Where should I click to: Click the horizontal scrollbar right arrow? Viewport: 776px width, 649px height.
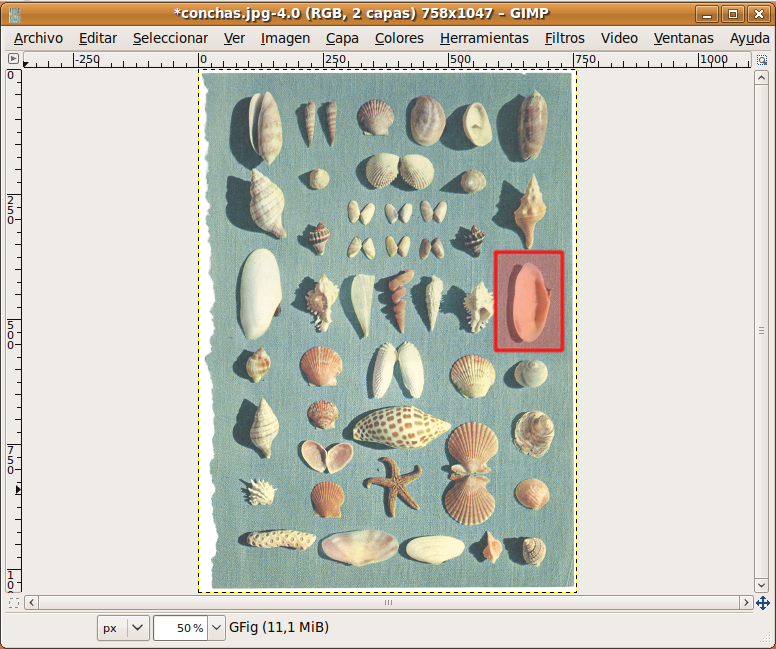[746, 603]
